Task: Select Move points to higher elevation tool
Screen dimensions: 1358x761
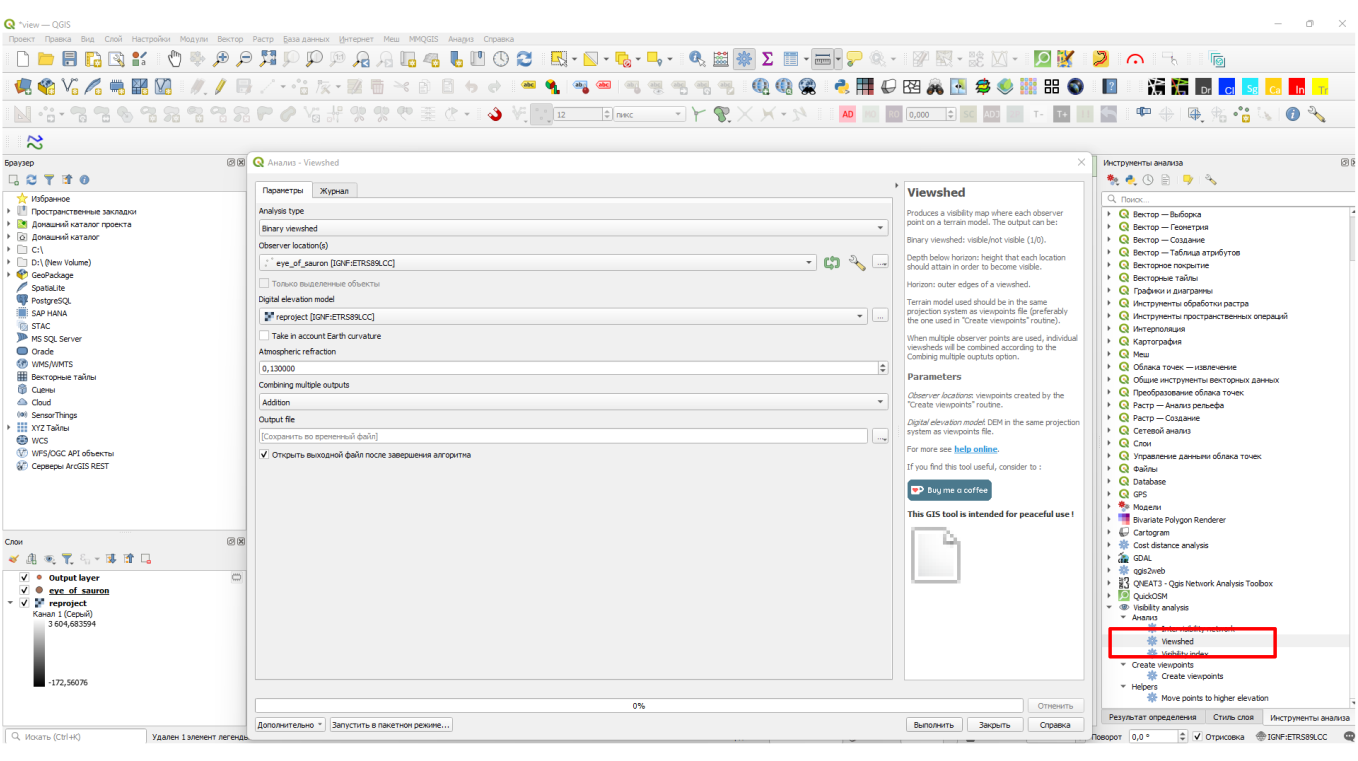Action: click(x=1215, y=698)
